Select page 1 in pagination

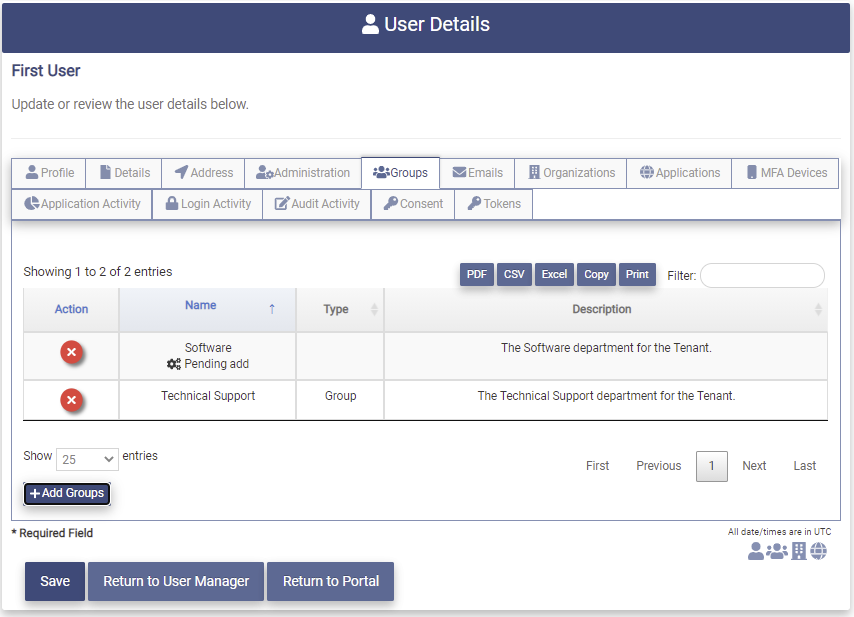click(x=711, y=466)
